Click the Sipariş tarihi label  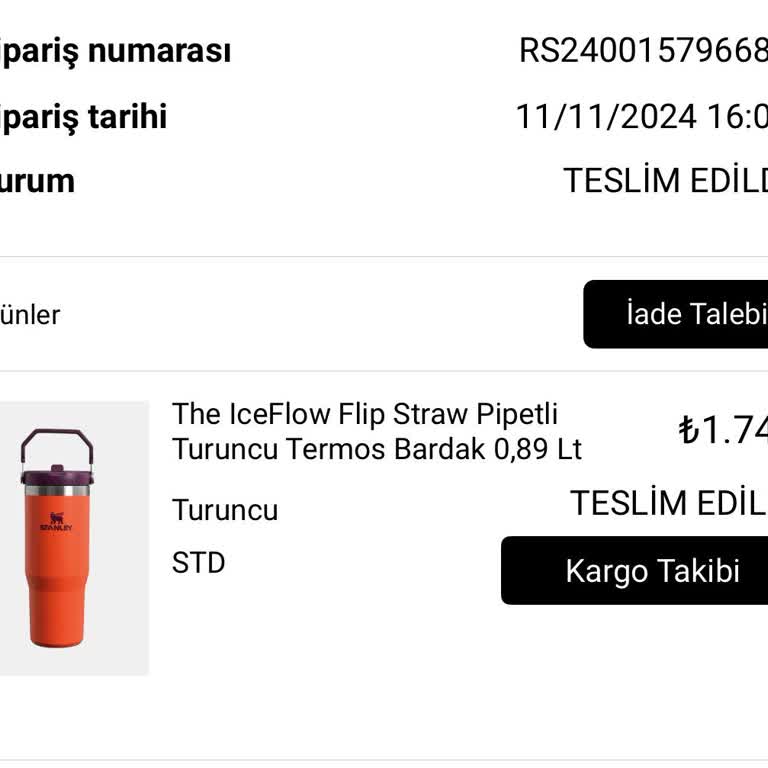tap(83, 118)
